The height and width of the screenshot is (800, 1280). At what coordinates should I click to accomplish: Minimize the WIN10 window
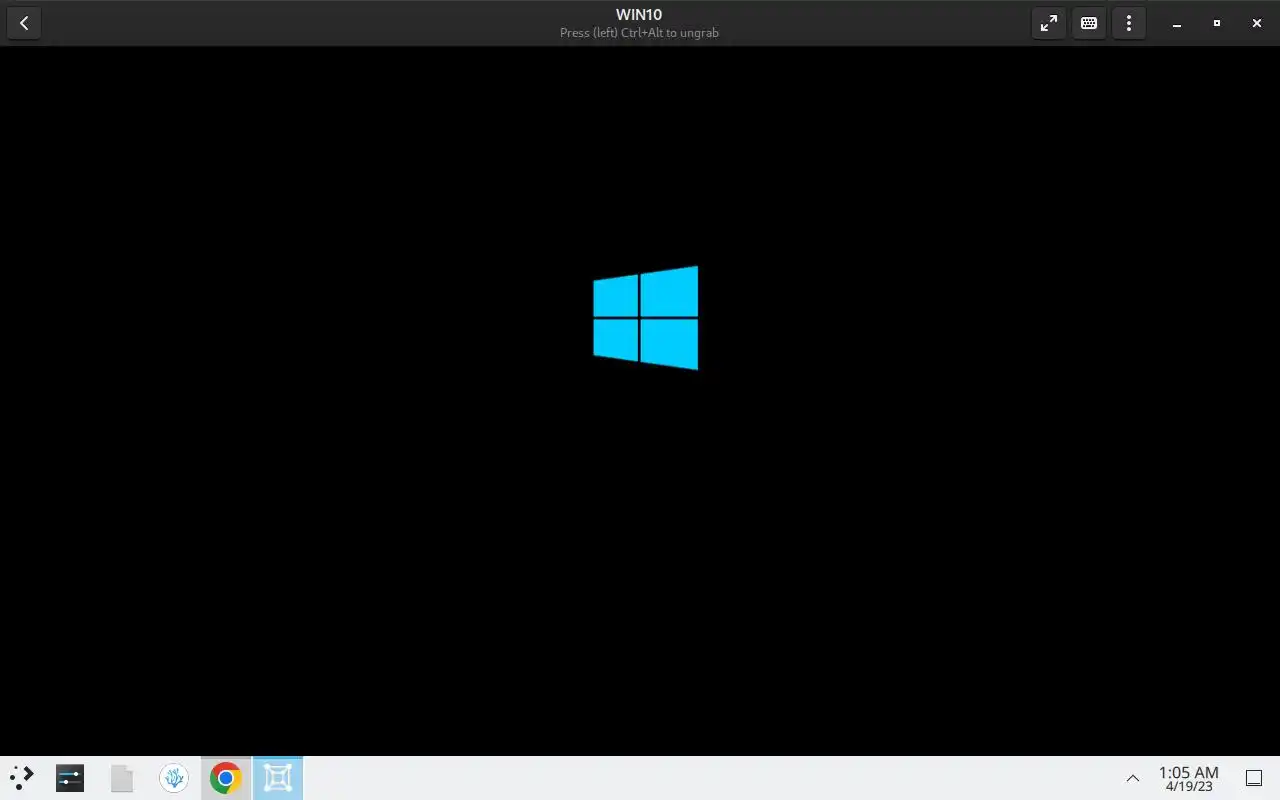point(1177,23)
